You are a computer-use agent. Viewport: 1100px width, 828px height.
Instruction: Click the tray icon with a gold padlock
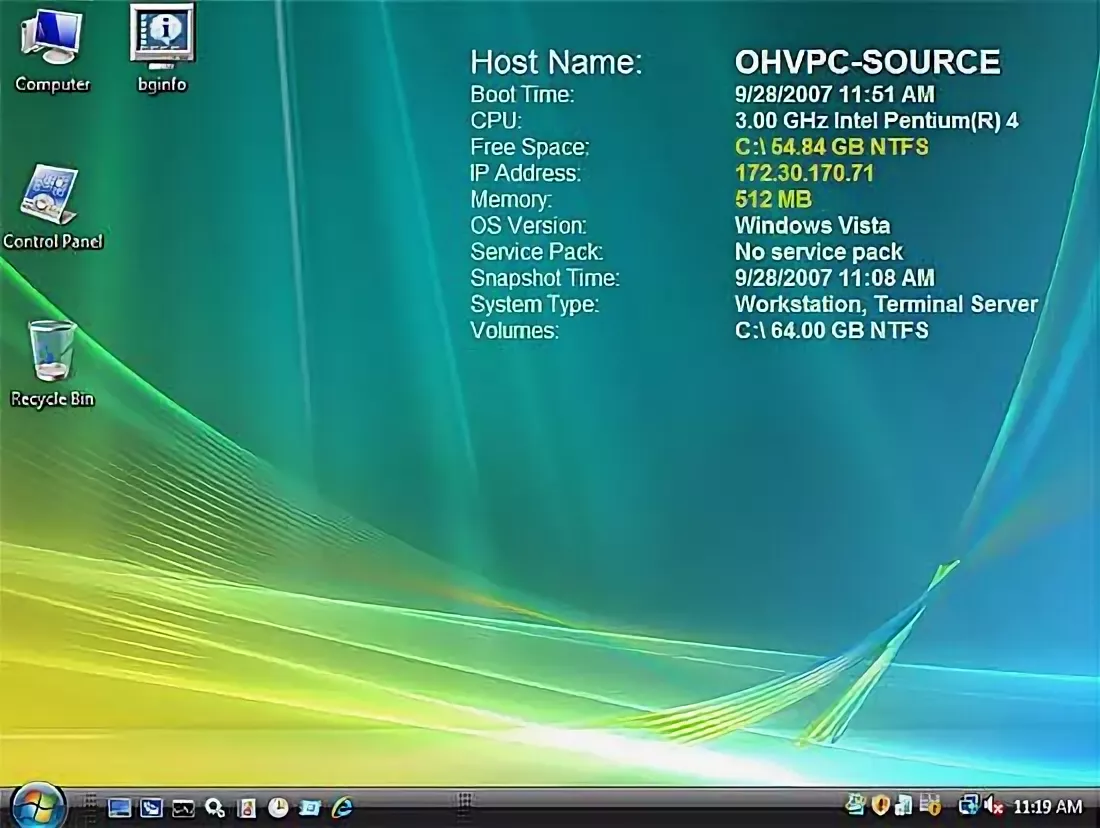930,805
